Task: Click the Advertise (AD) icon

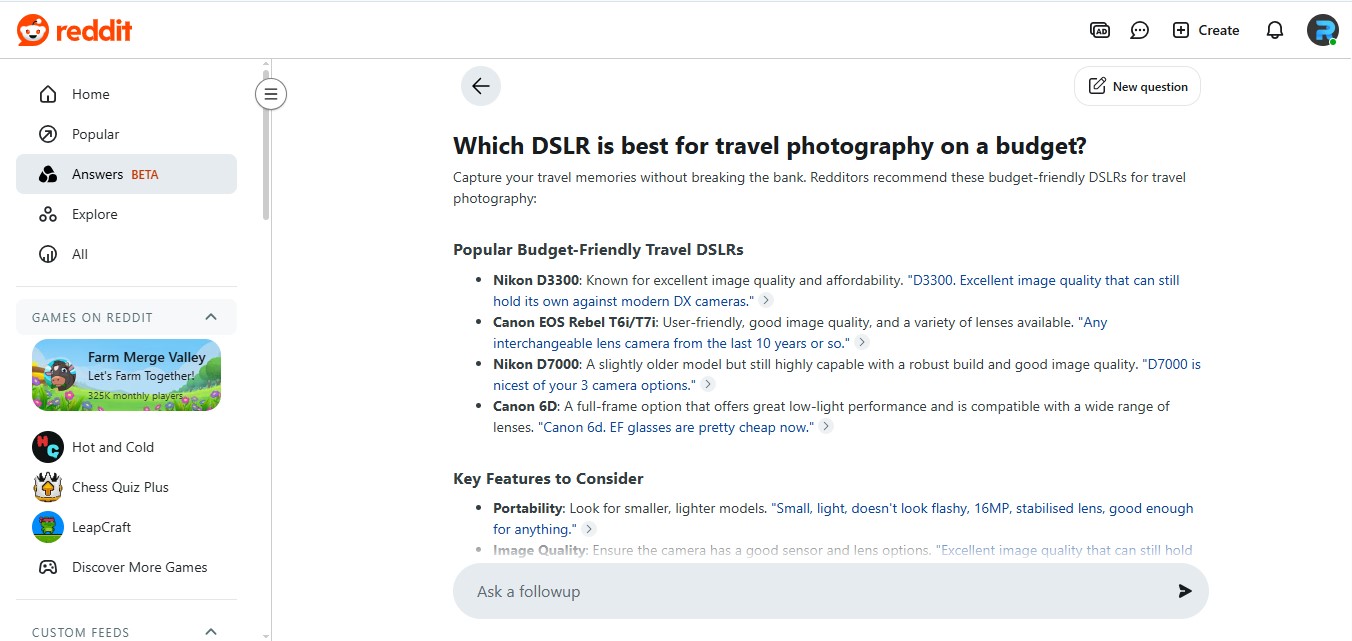Action: point(1100,30)
